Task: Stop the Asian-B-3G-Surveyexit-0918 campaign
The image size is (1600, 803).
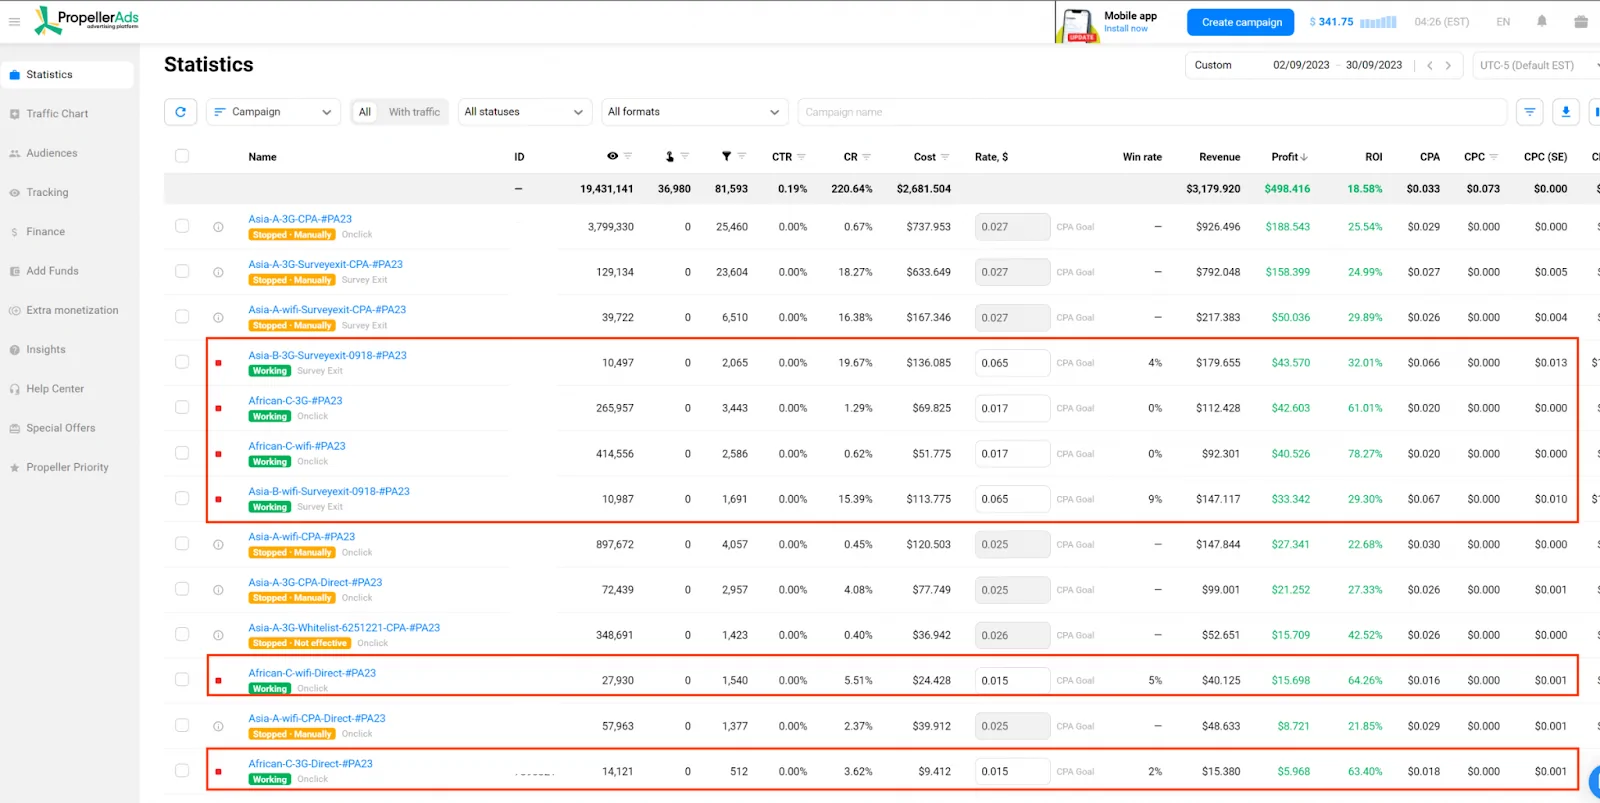Action: (218, 363)
